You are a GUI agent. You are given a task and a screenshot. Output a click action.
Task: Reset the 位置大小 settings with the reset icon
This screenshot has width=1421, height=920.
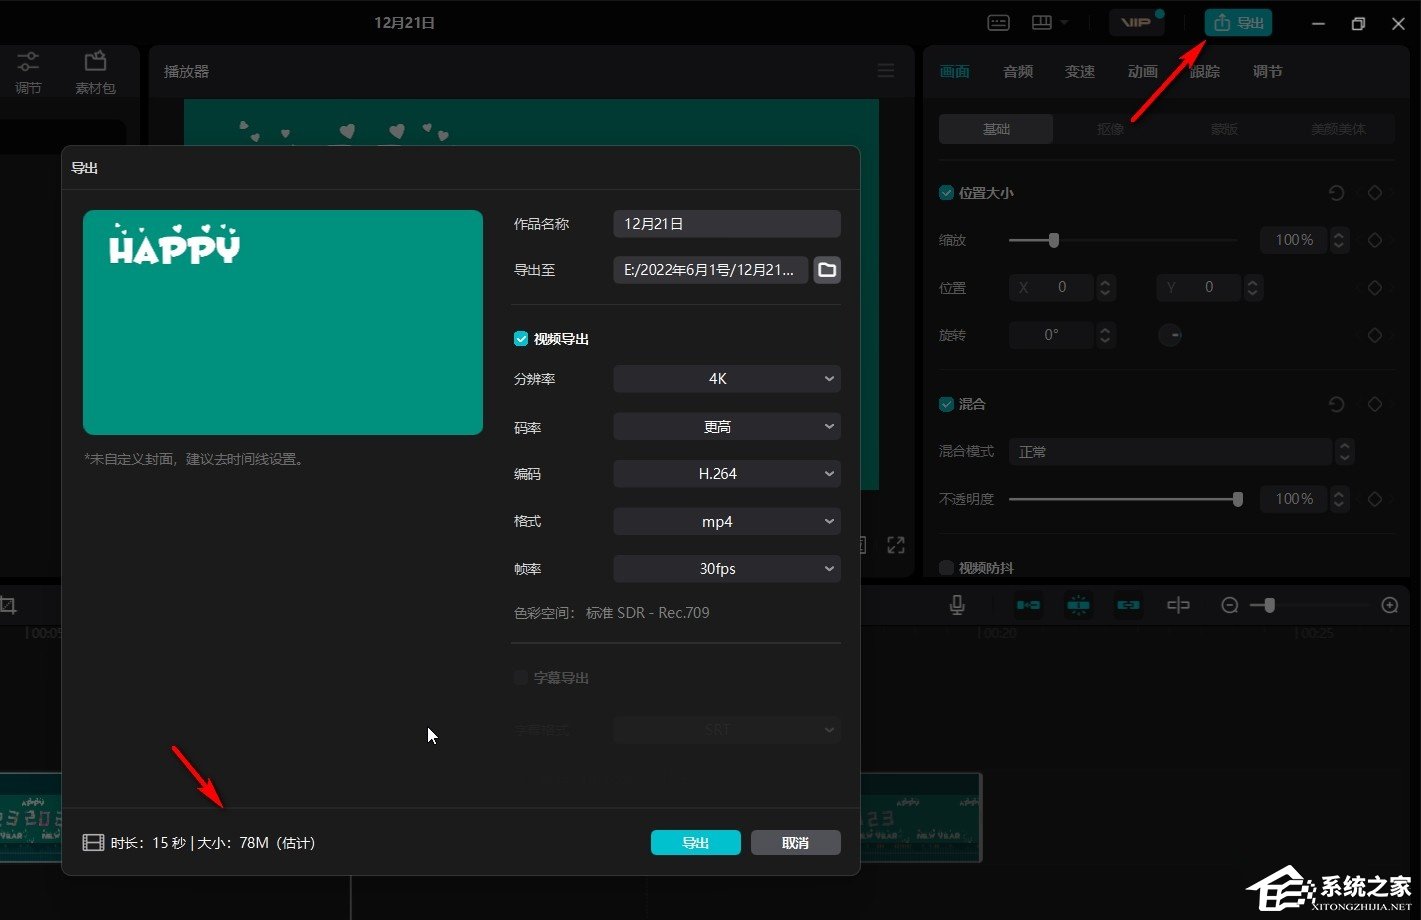[x=1336, y=193]
